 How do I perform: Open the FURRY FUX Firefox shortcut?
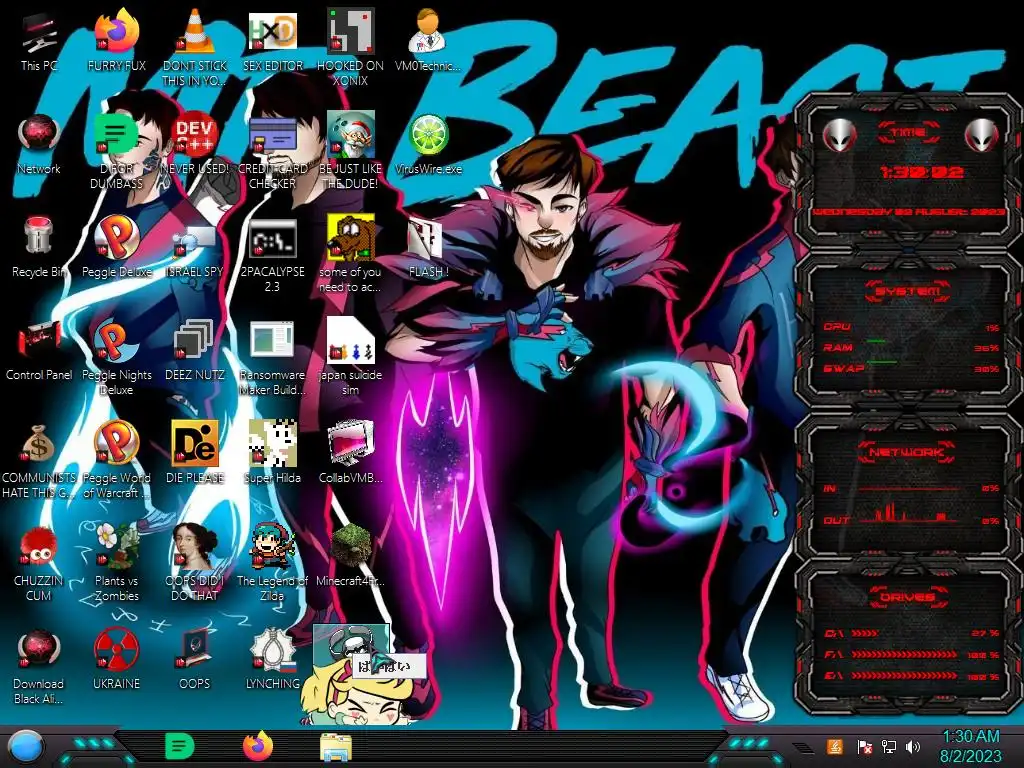point(117,40)
